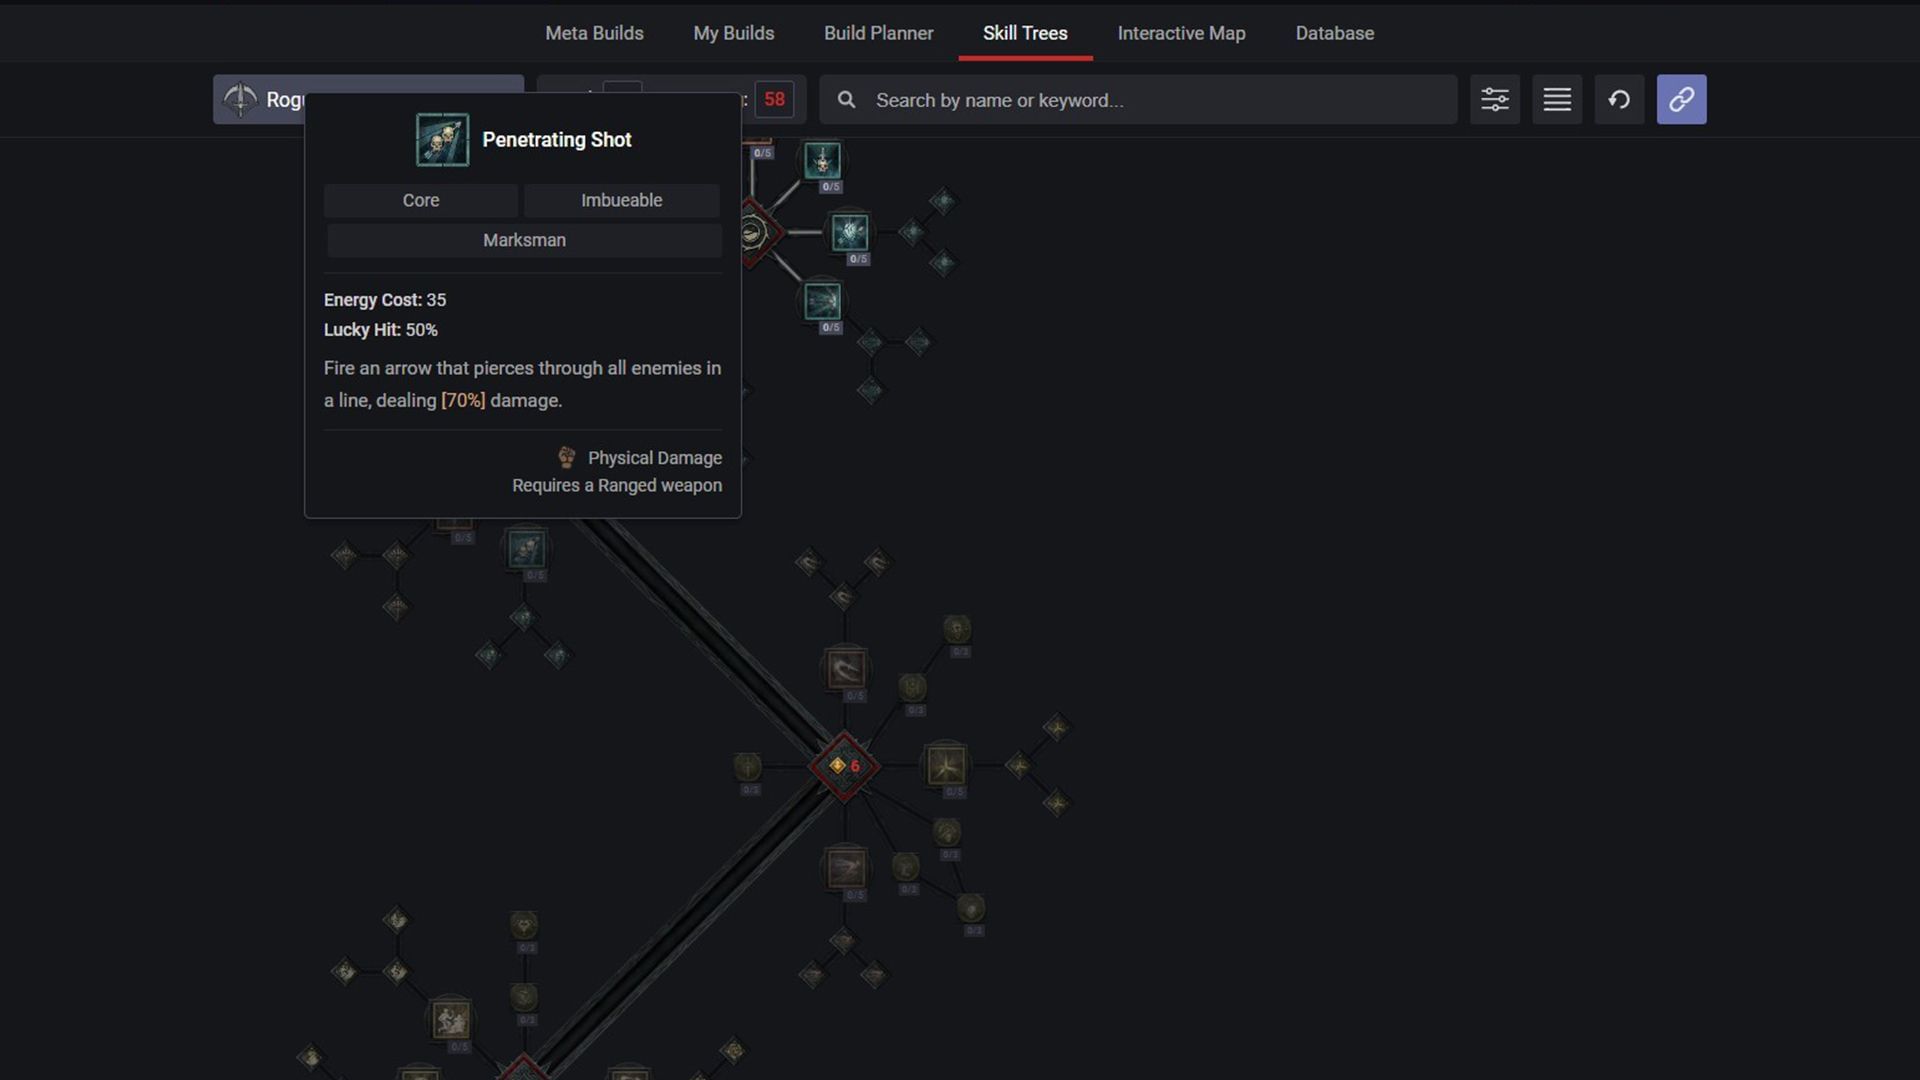This screenshot has width=1920, height=1080.
Task: Open the Rogue class selector dropdown
Action: tap(262, 99)
